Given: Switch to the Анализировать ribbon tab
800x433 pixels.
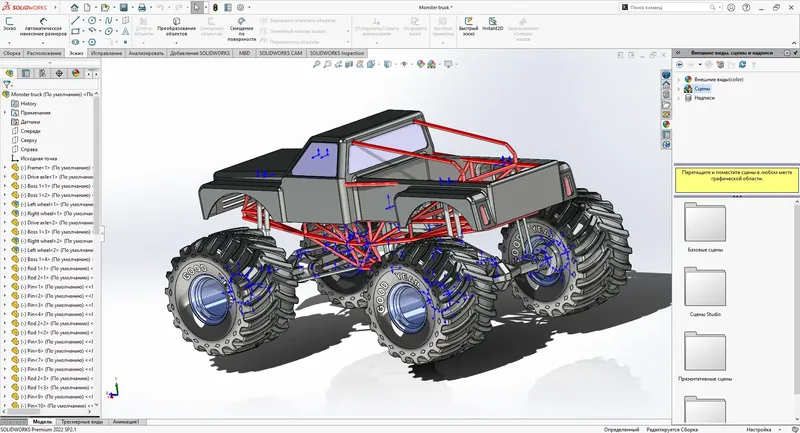Looking at the screenshot, I should tap(146, 53).
